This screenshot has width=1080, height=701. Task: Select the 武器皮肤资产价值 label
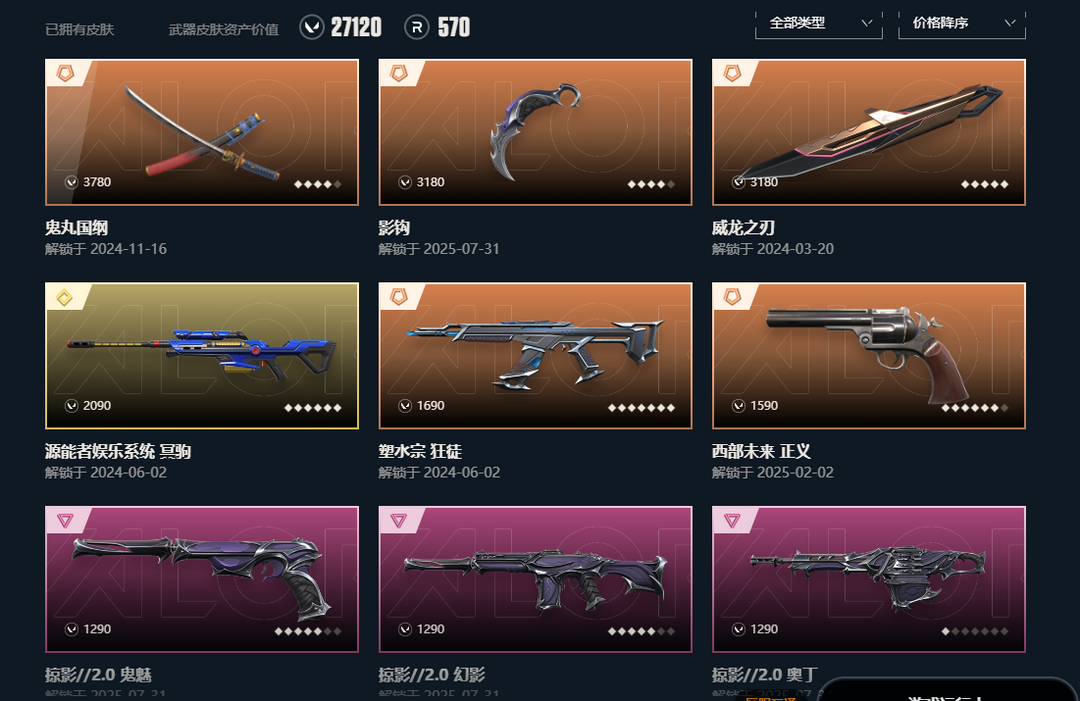(224, 30)
